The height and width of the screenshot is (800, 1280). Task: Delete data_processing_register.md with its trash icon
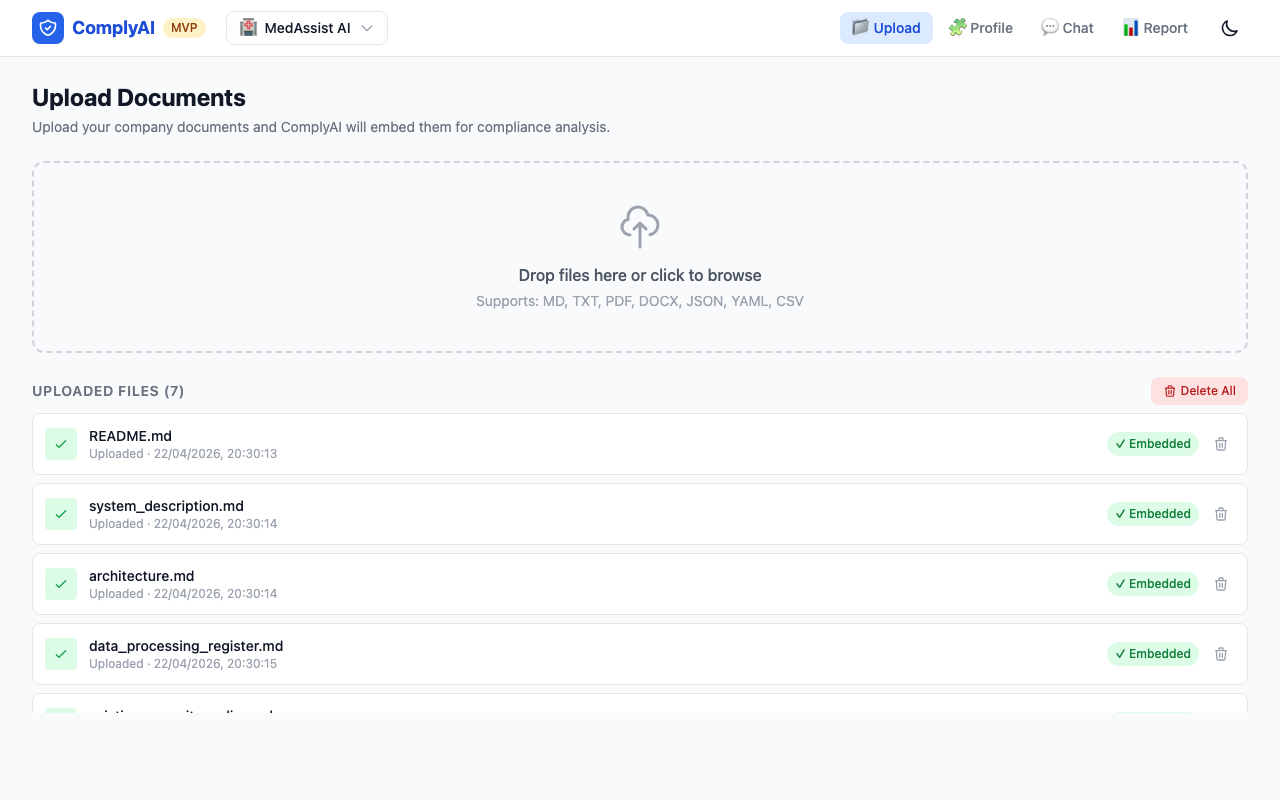(x=1221, y=654)
